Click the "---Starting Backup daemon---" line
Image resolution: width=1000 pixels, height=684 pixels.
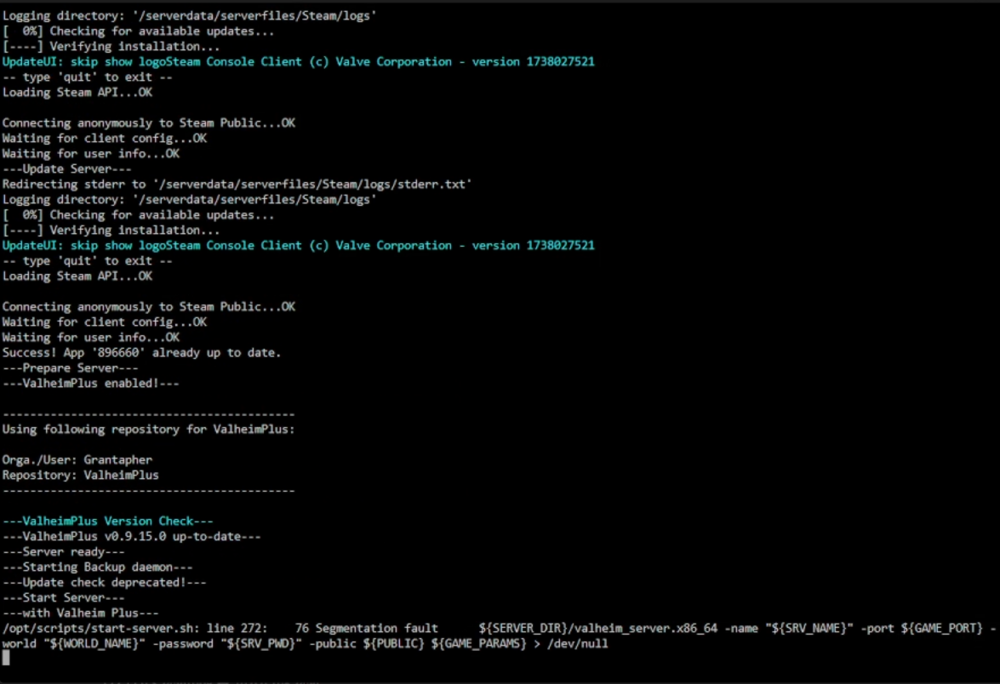98,567
